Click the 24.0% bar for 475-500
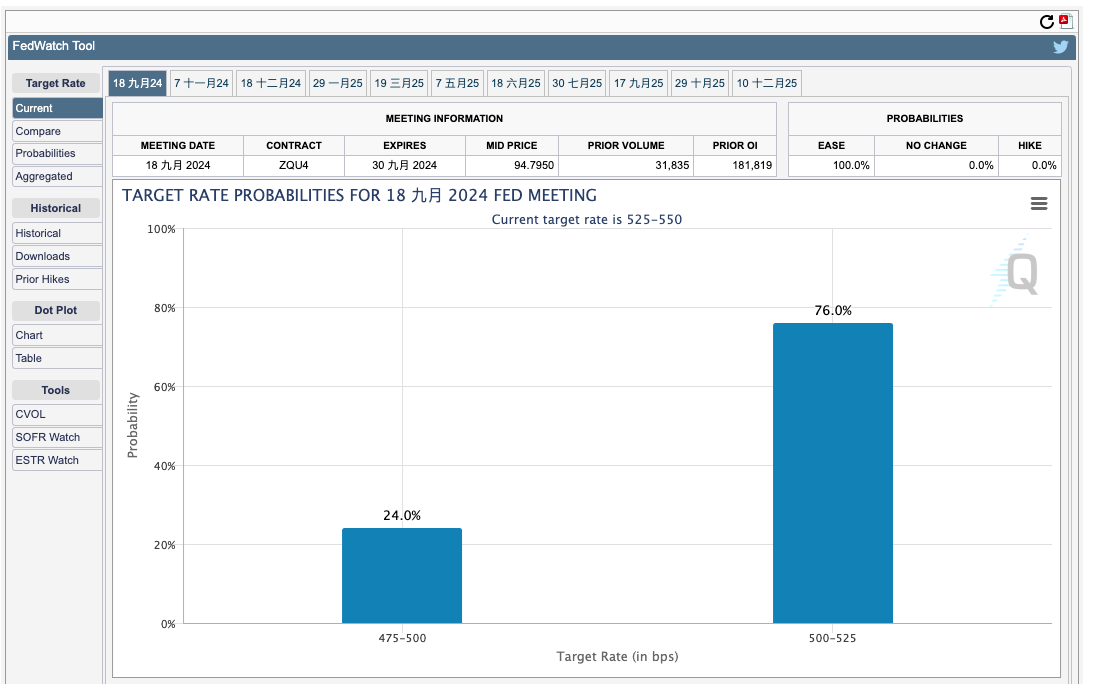1093x684 pixels. (x=401, y=576)
